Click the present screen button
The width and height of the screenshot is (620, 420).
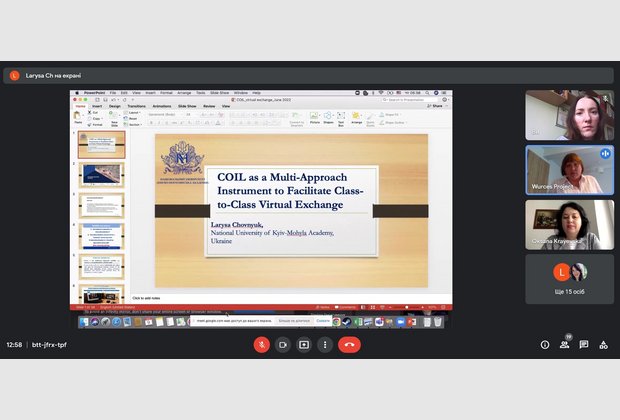[x=304, y=345]
